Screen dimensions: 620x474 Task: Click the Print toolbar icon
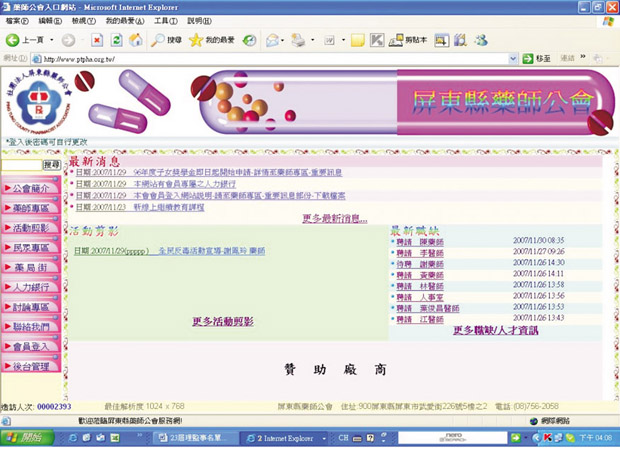coord(298,40)
